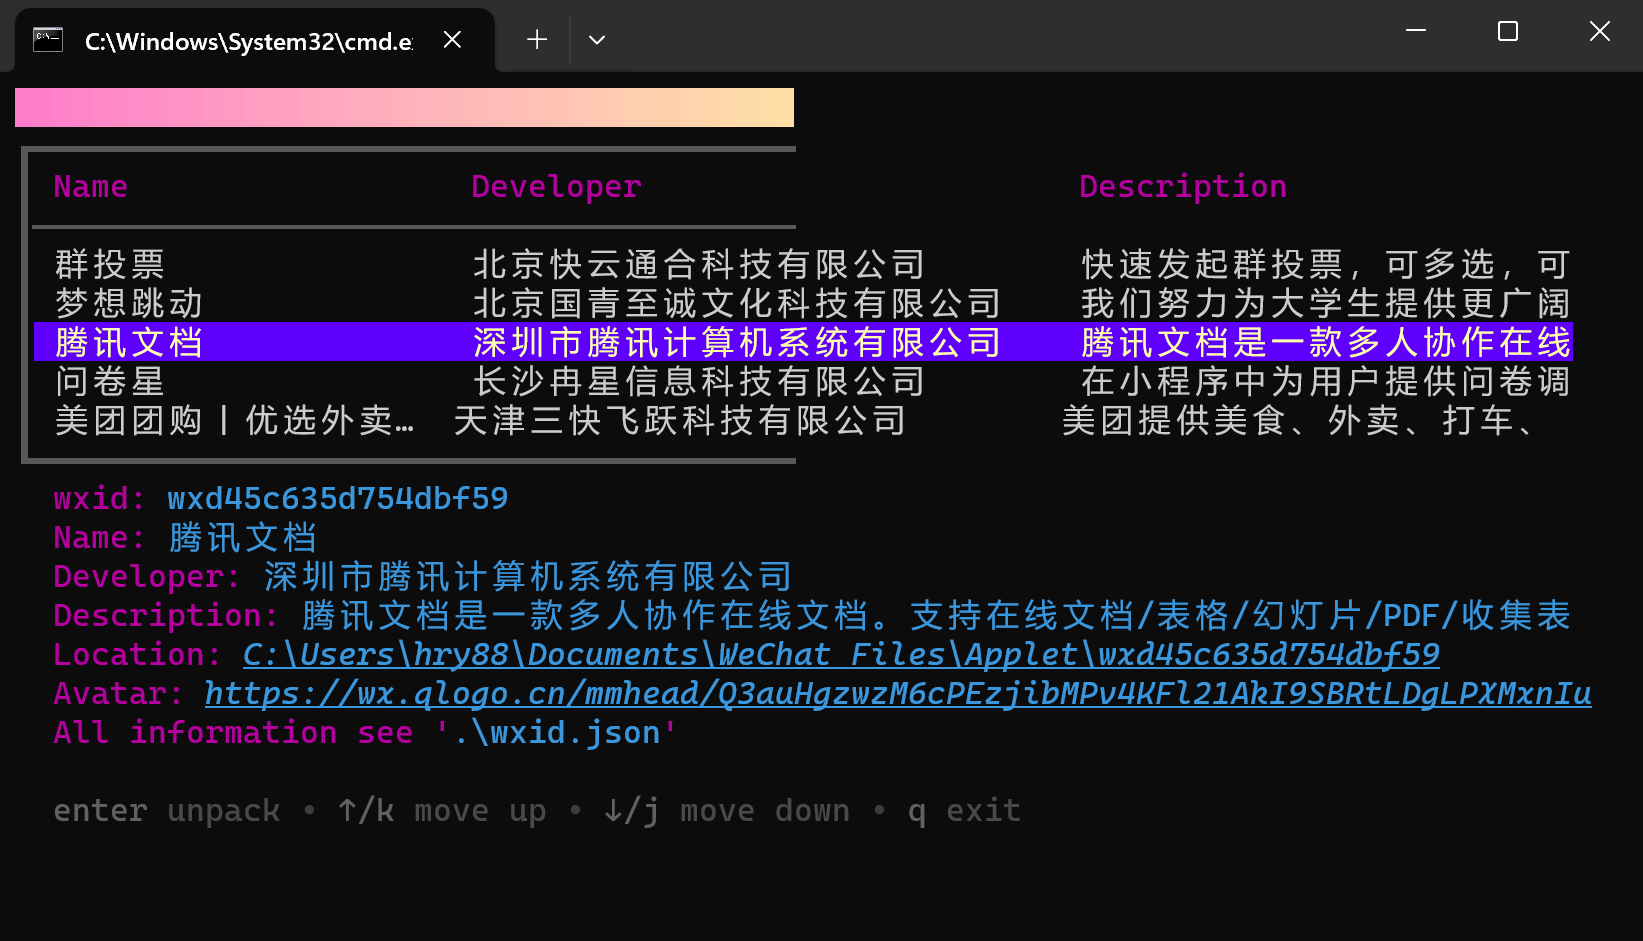Viewport: 1643px width, 941px height.
Task: Click description 美团提供美食、外卖、打车
Action: coord(1298,421)
